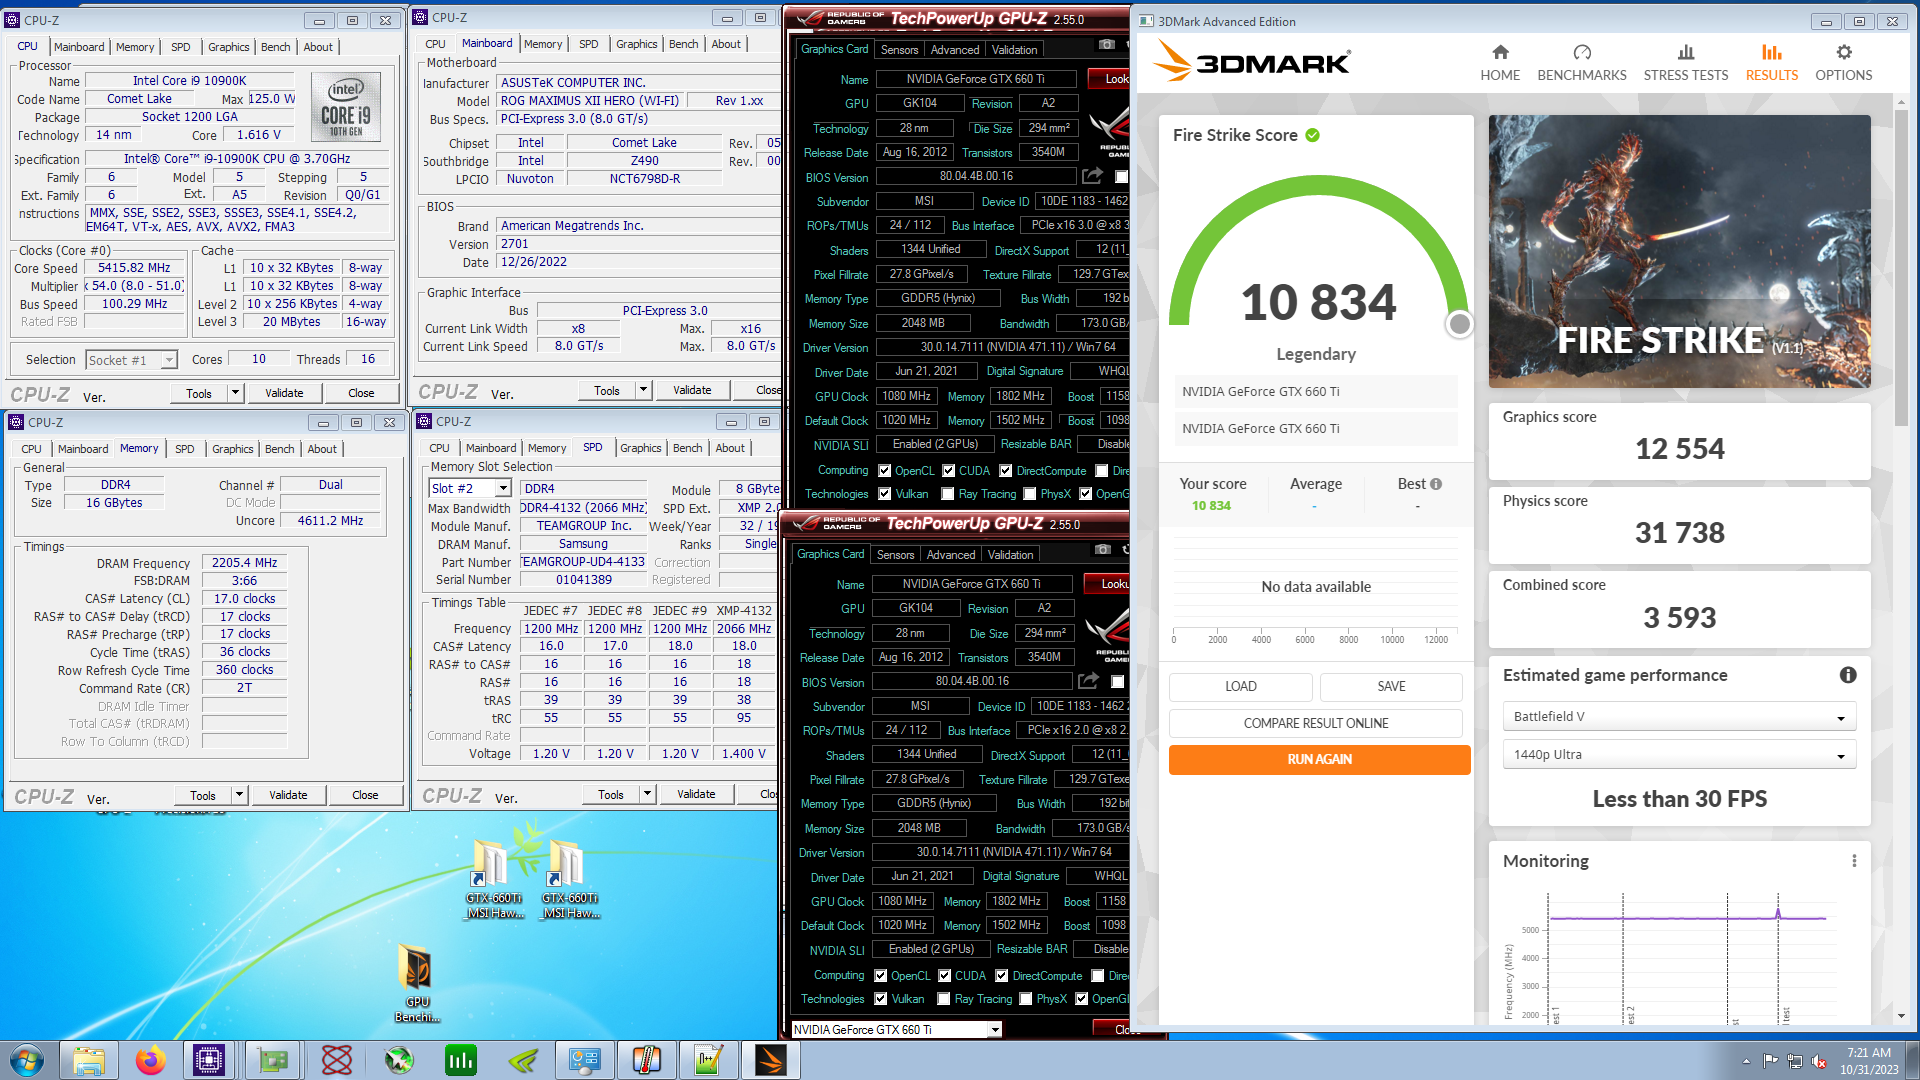Expand Tools arrow in Mainboard CPU-Z
This screenshot has width=1920, height=1080.
[644, 390]
